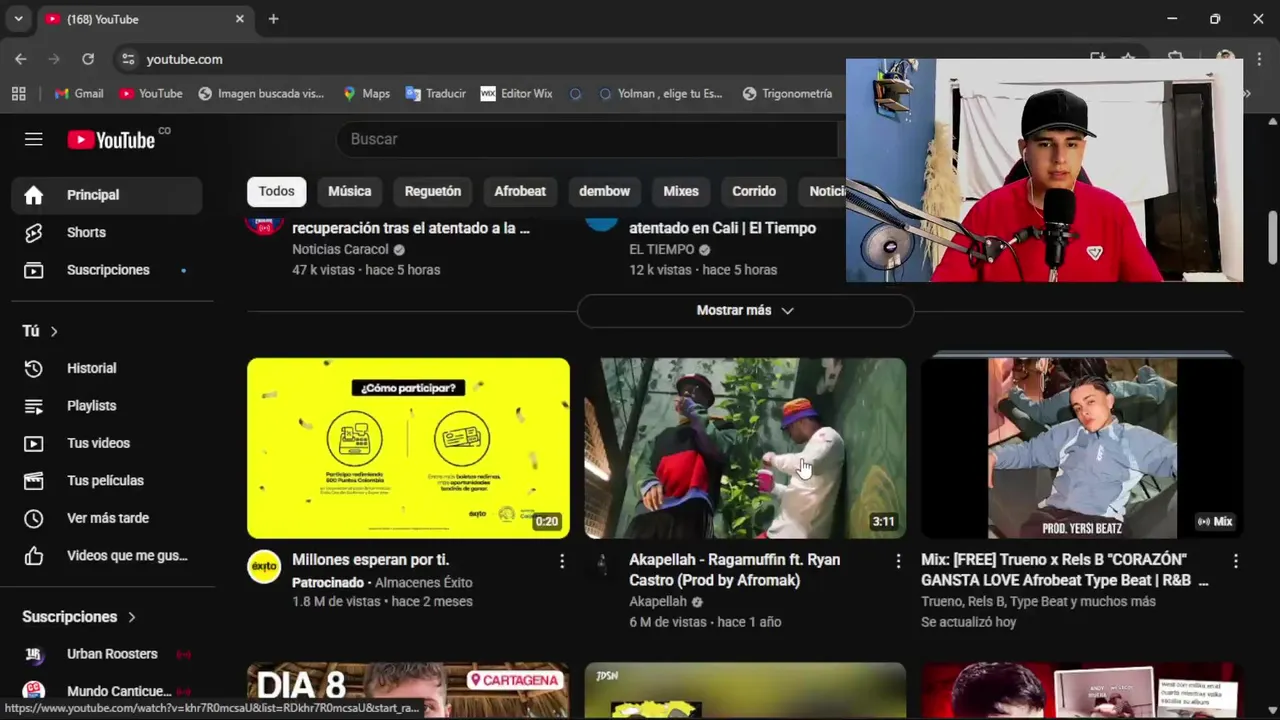The width and height of the screenshot is (1280, 720).
Task: Open EL TIEMPO channel name
Action: click(x=661, y=249)
